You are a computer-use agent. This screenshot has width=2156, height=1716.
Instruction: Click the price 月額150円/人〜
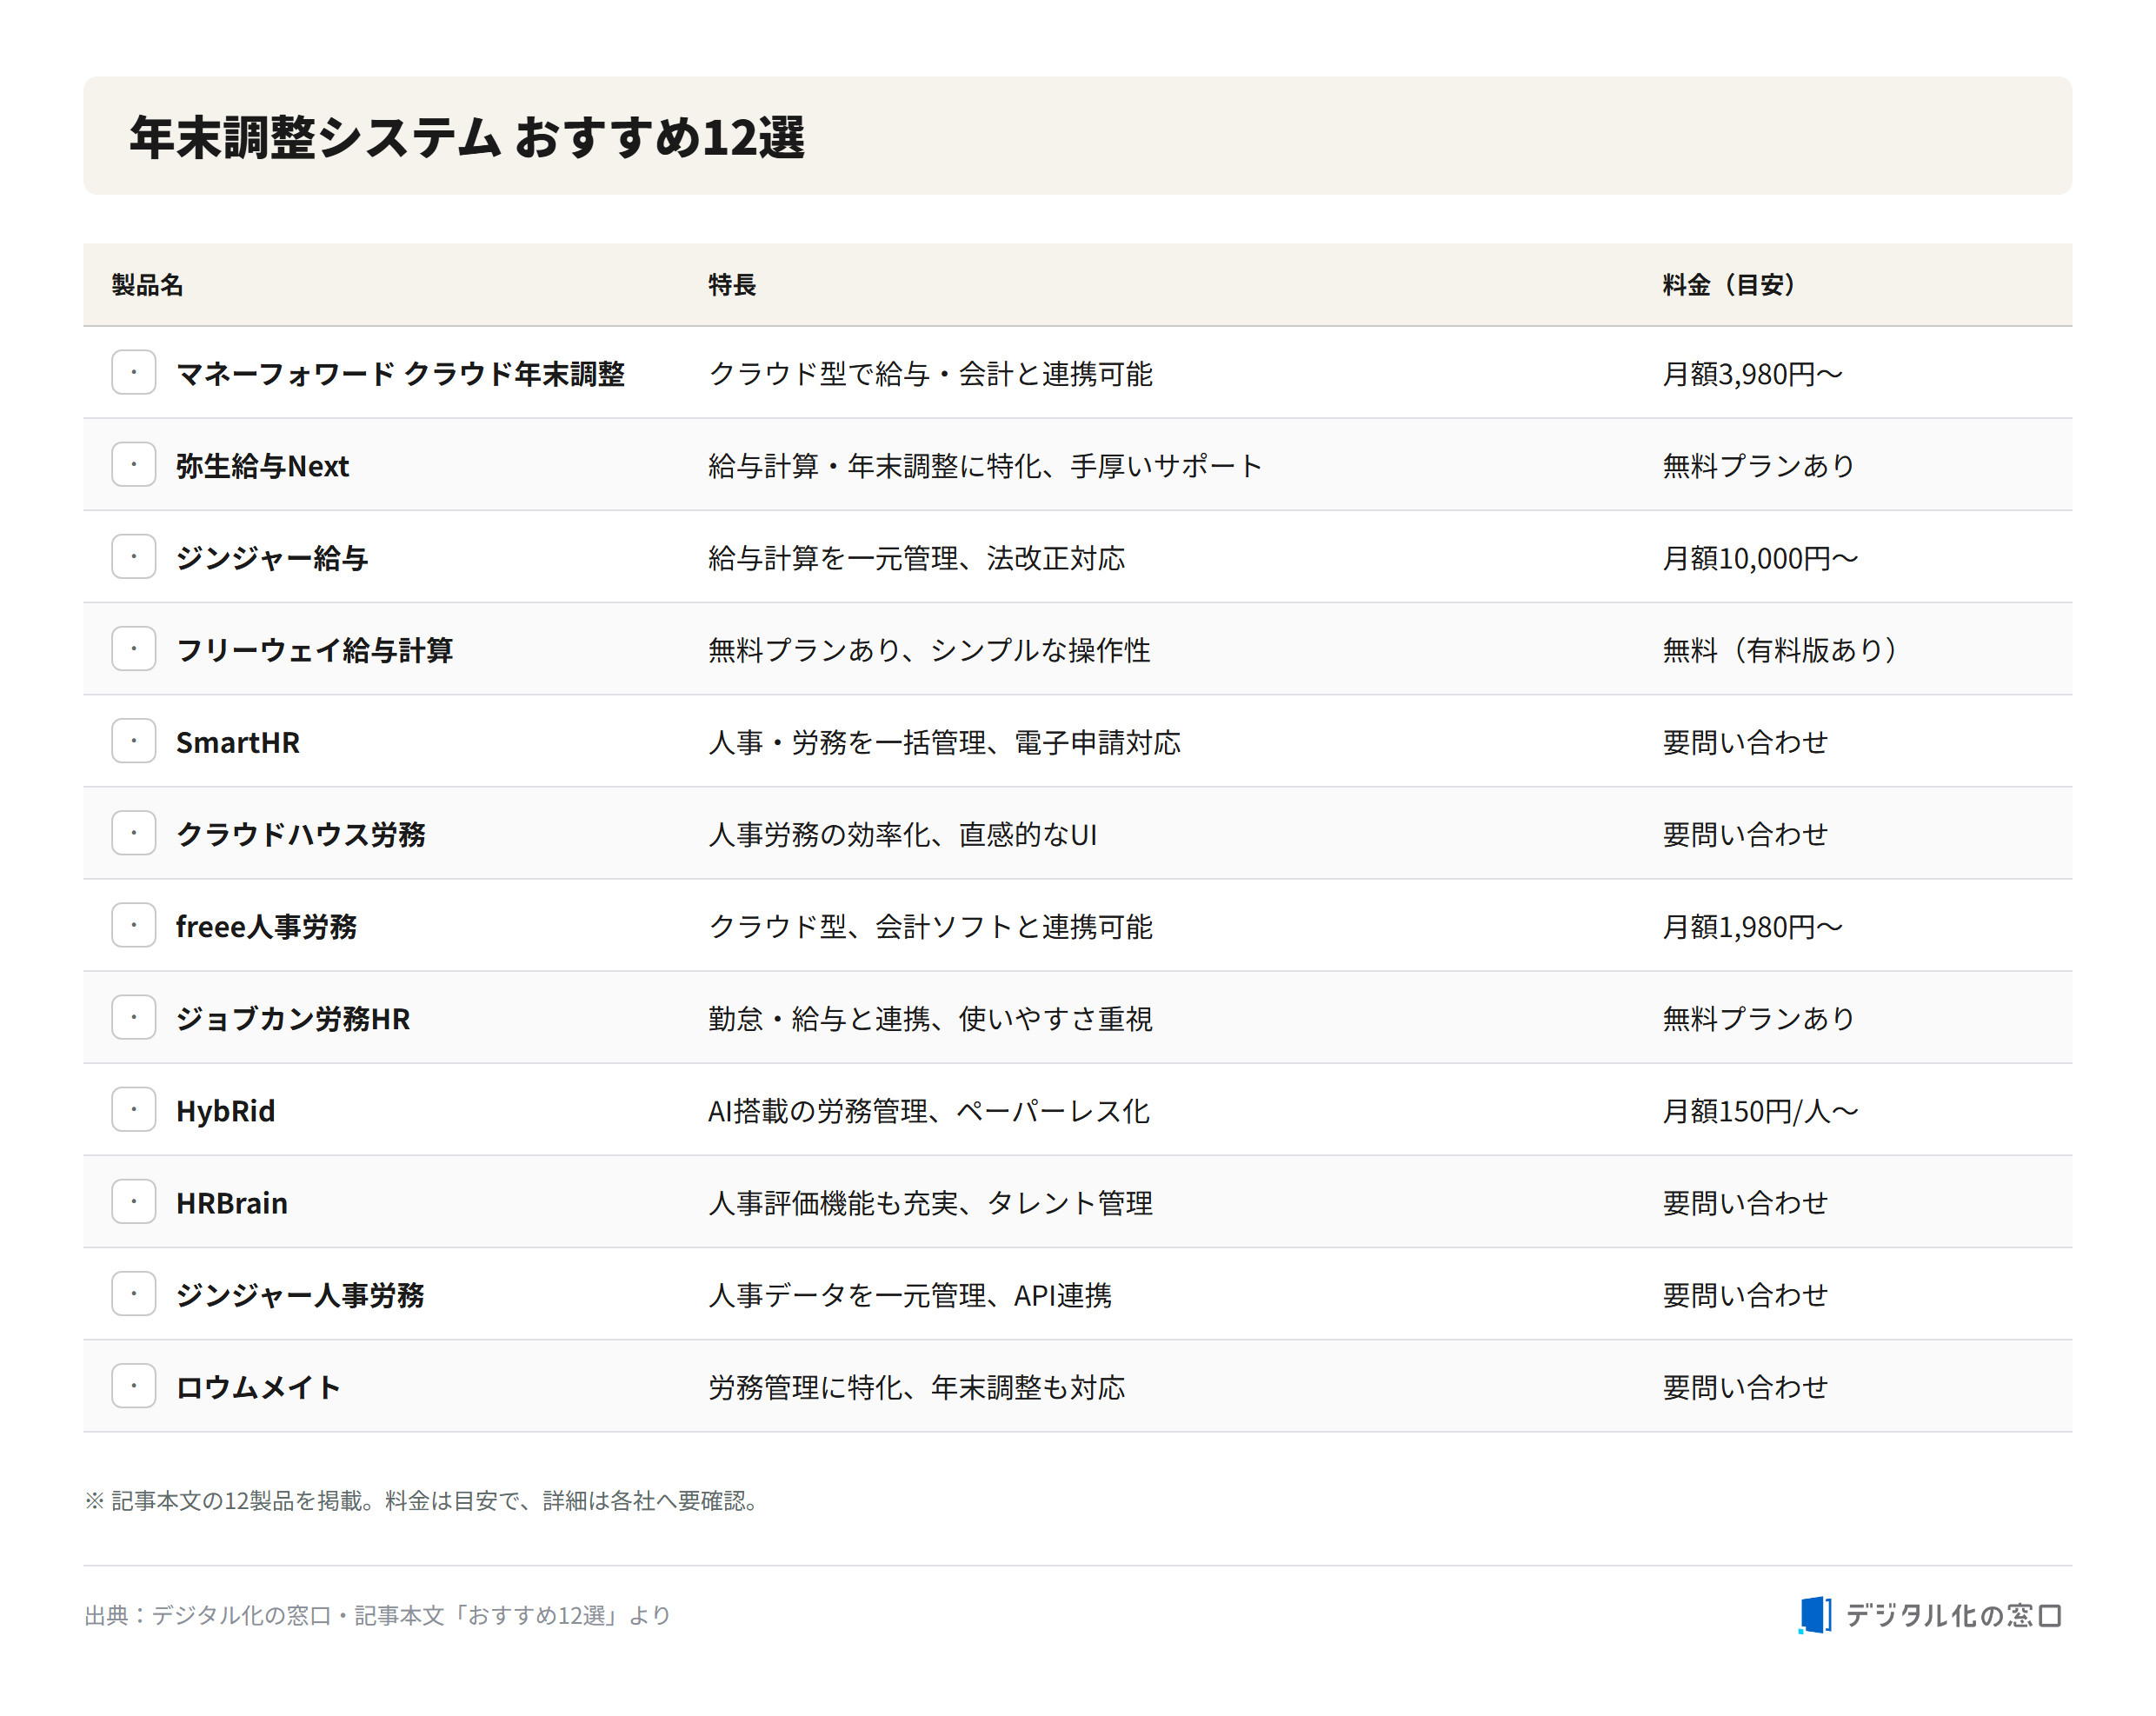point(1760,1110)
